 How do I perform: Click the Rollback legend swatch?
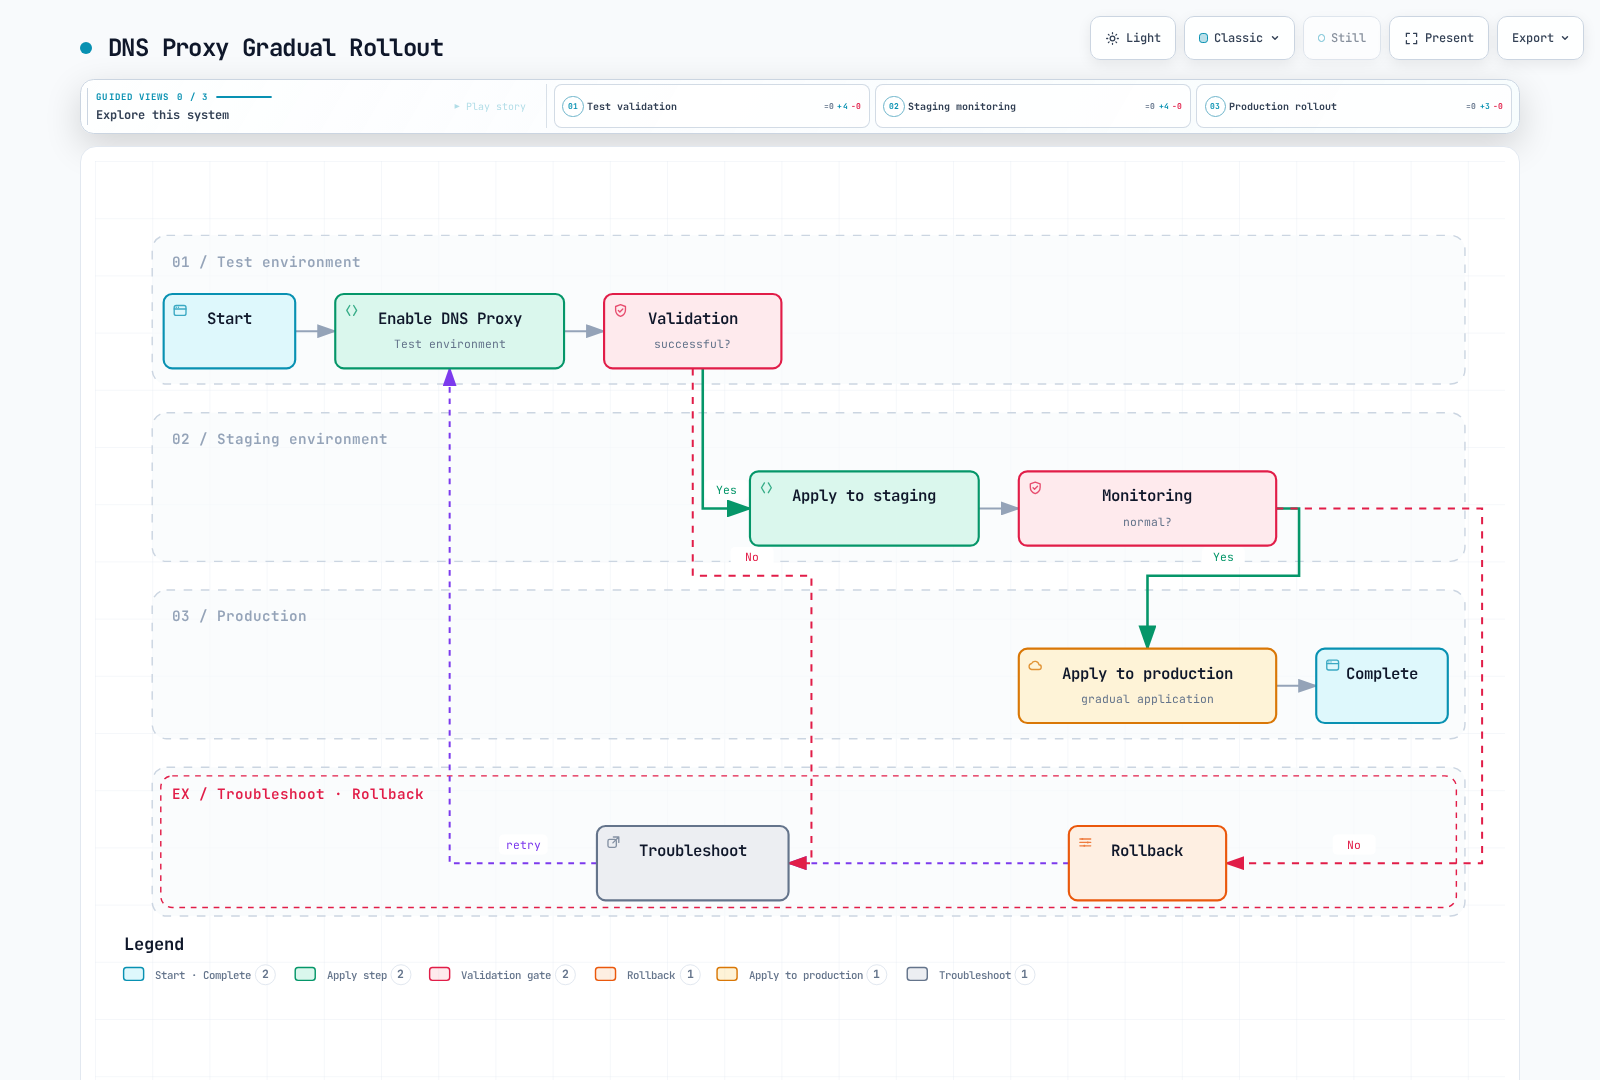(606, 975)
